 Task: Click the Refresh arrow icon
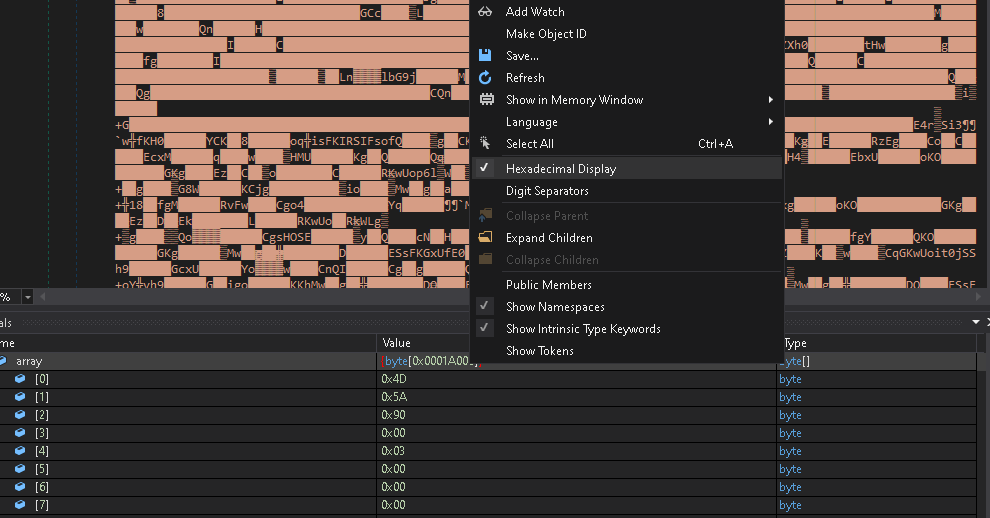(486, 78)
